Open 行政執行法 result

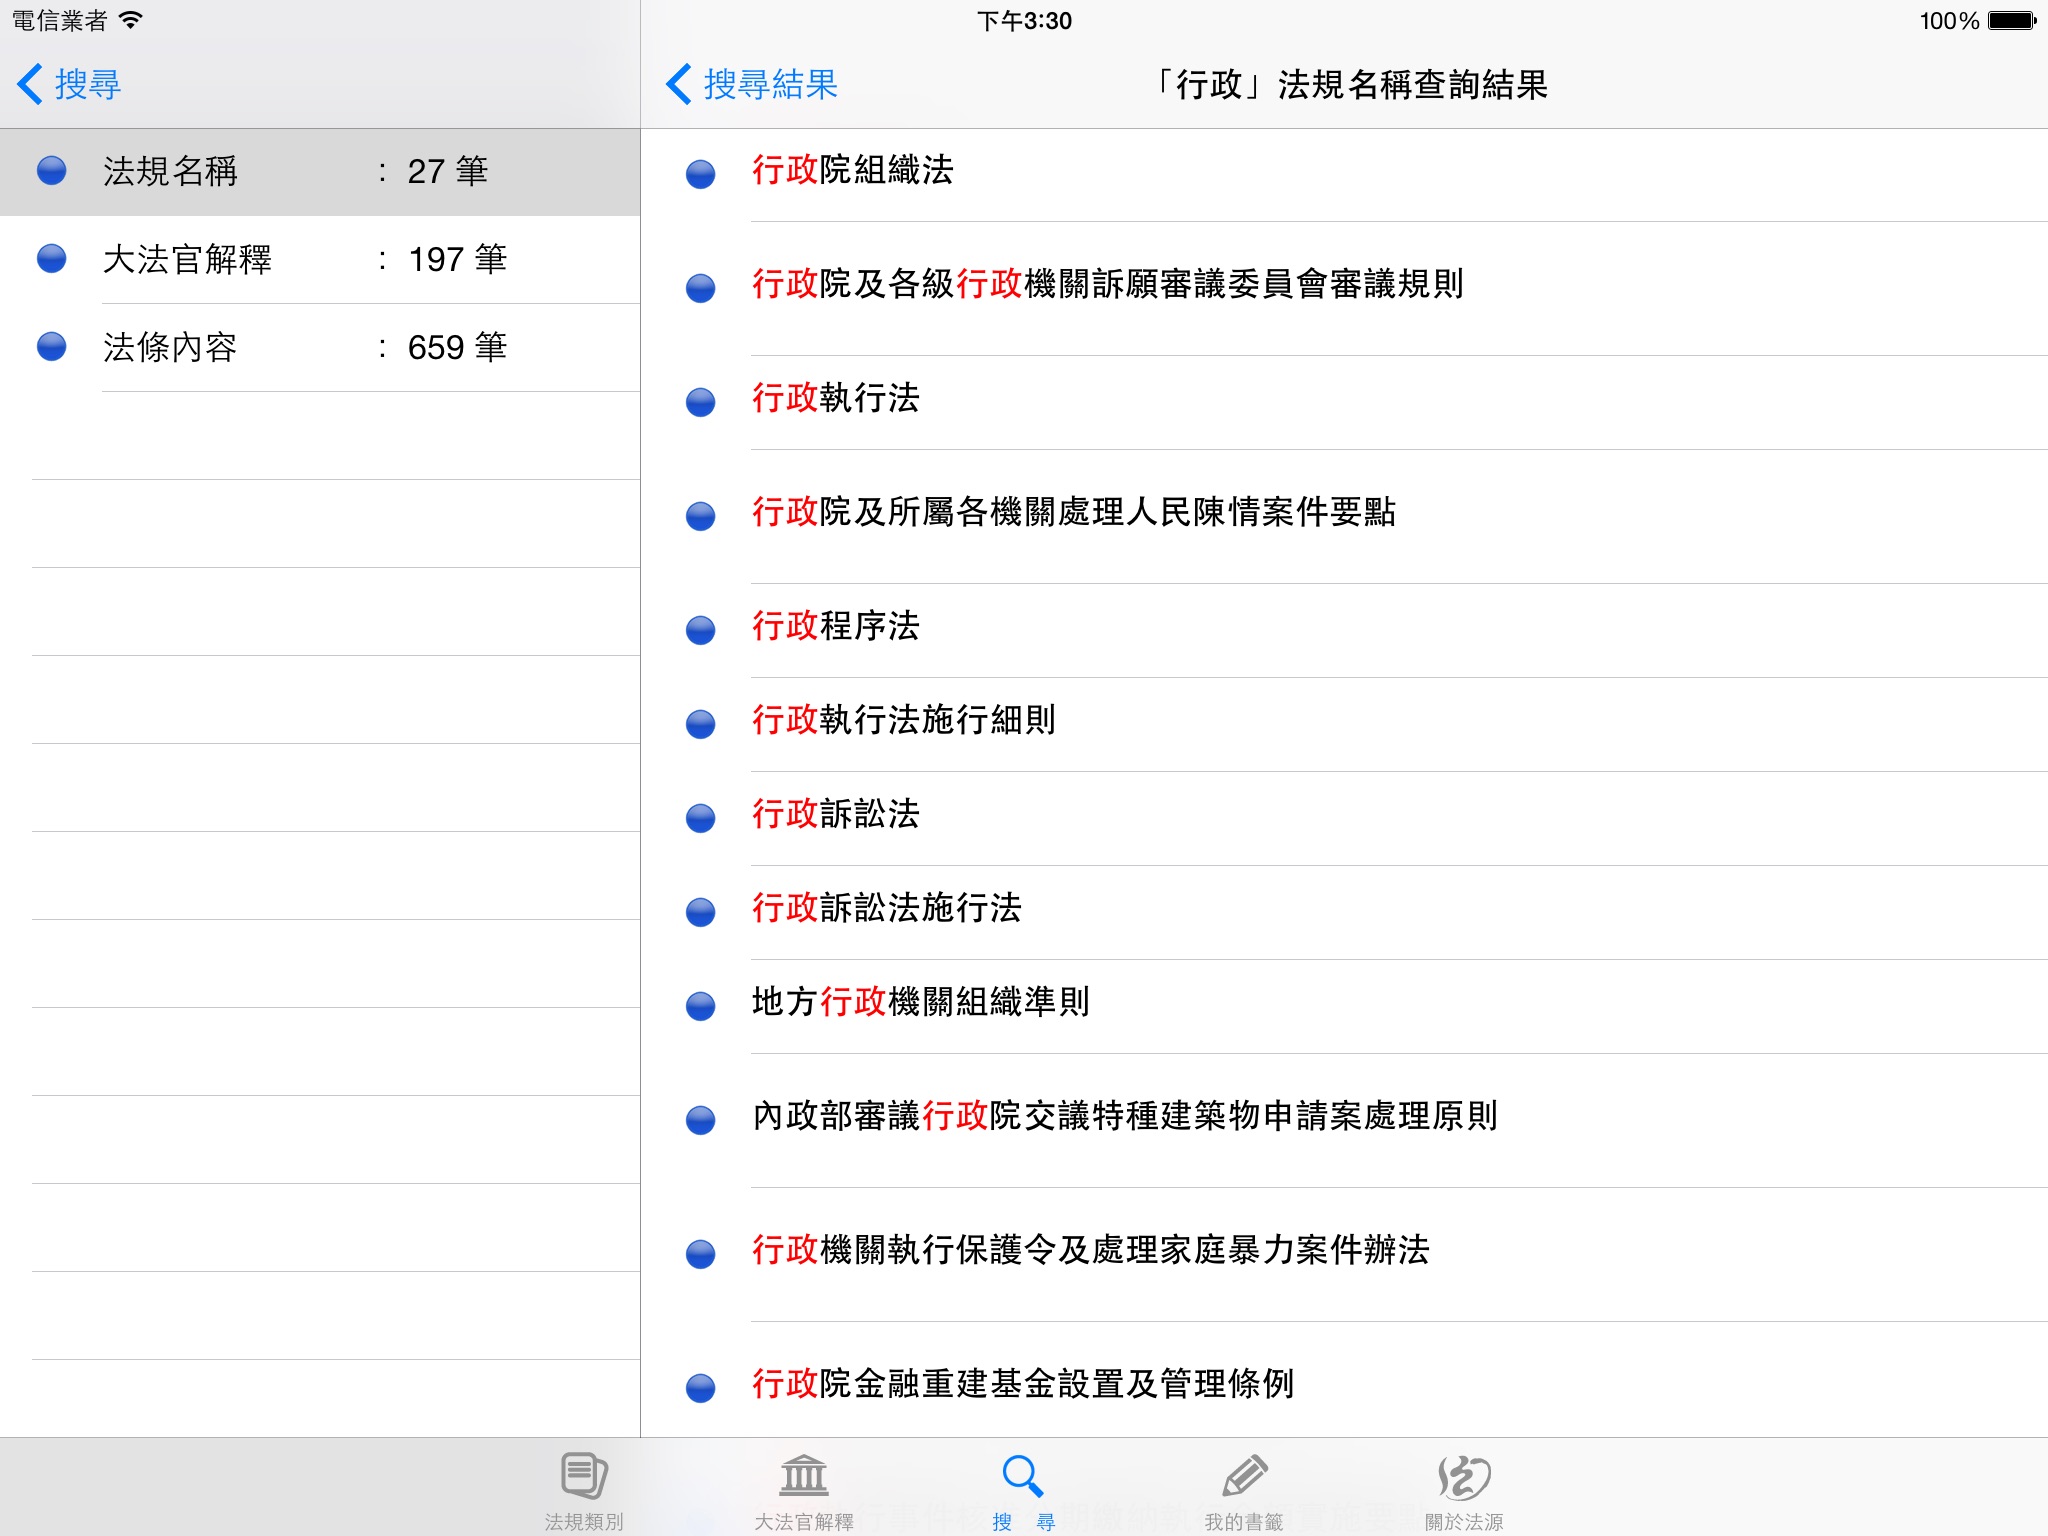1344,402
